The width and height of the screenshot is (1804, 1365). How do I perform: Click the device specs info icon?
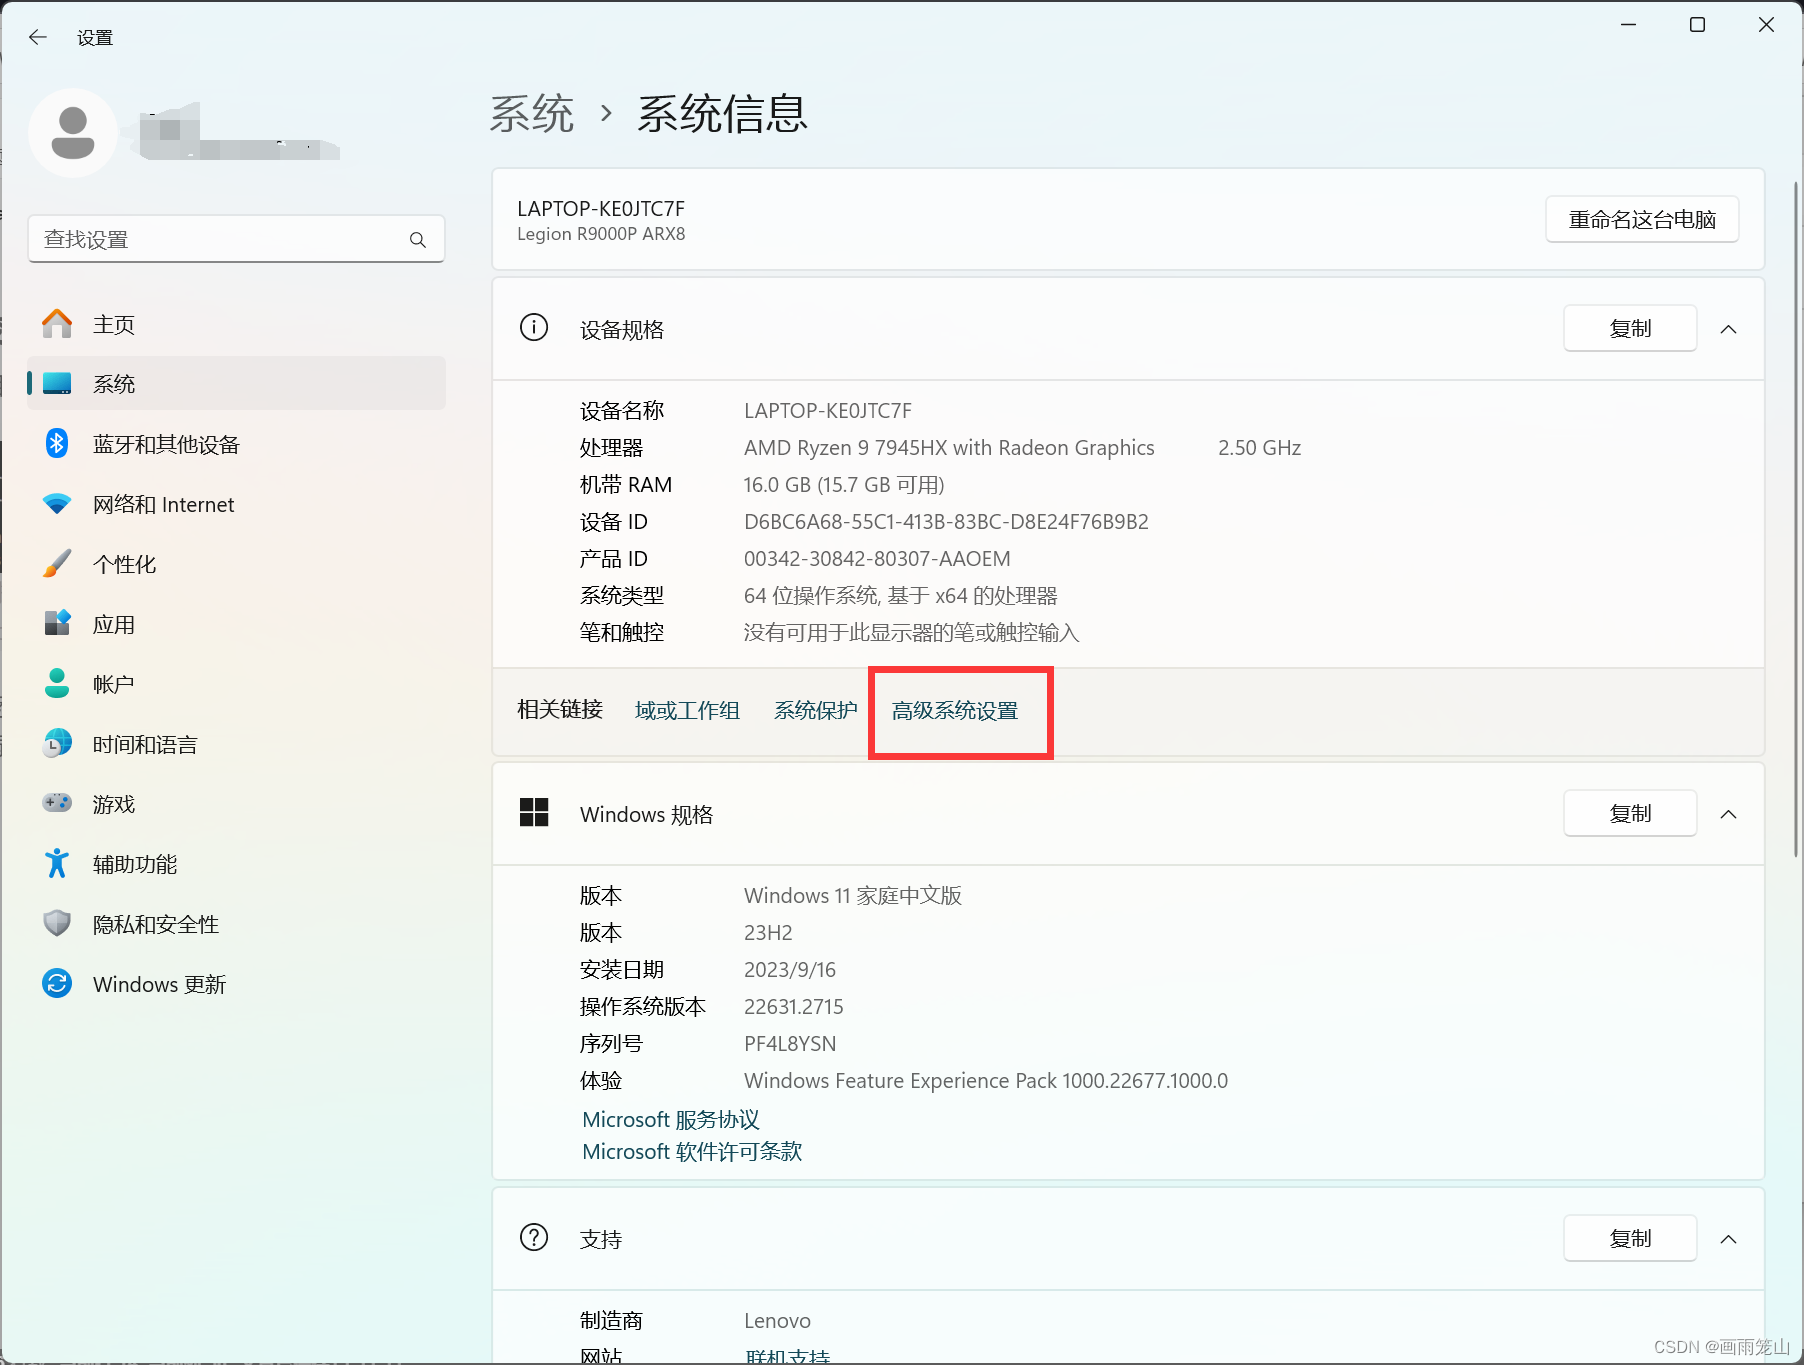click(534, 328)
